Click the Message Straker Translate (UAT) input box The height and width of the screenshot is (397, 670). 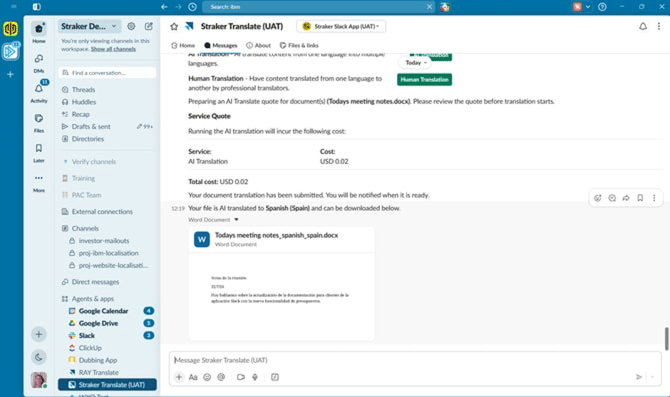click(415, 360)
